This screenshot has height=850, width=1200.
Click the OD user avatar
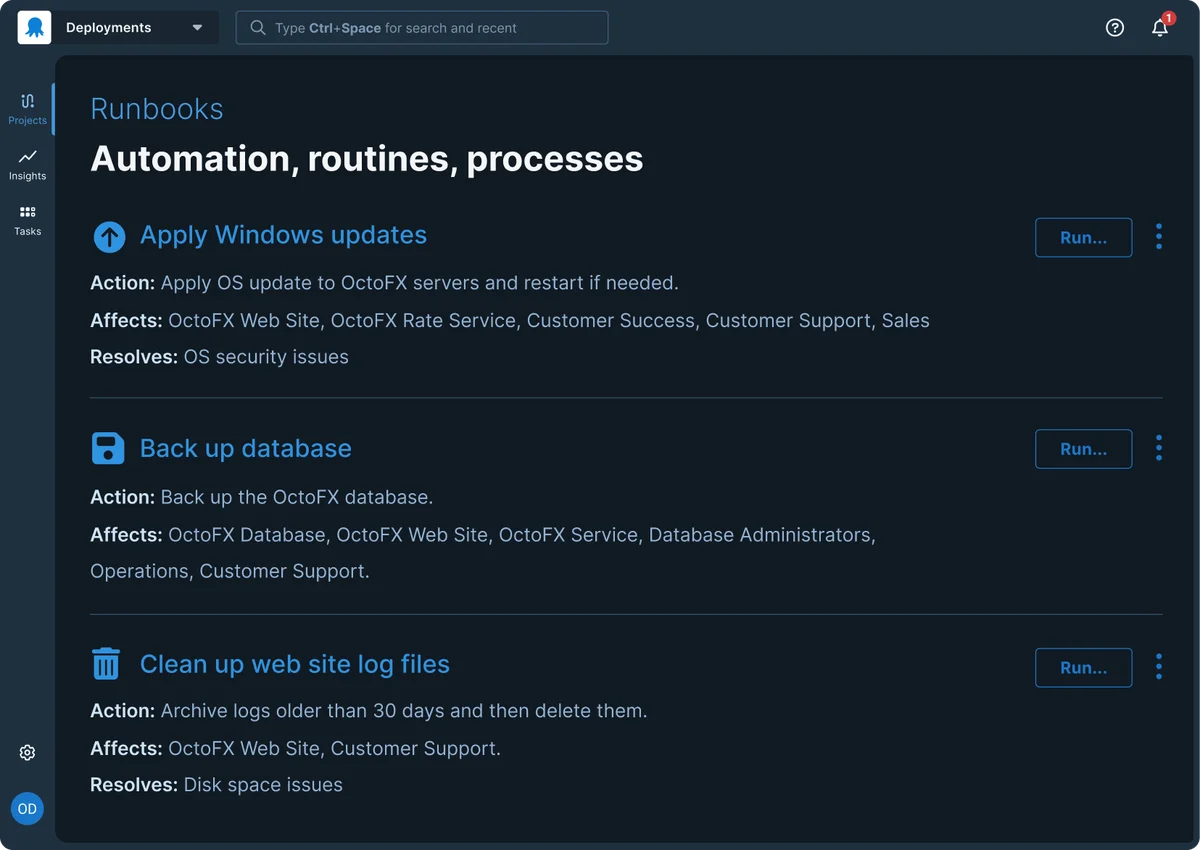[27, 808]
